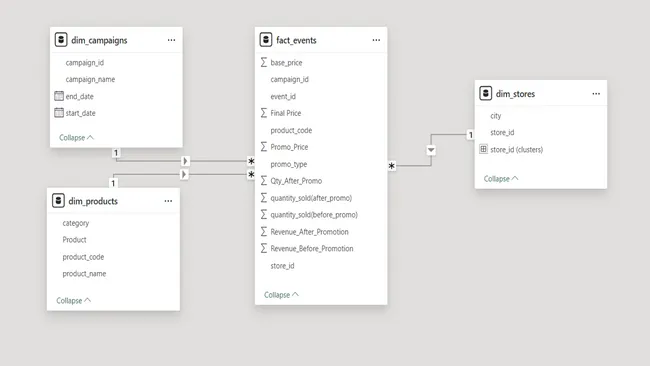Open dim_campaigns more options menu
Image resolution: width=650 pixels, height=366 pixels.
171,40
